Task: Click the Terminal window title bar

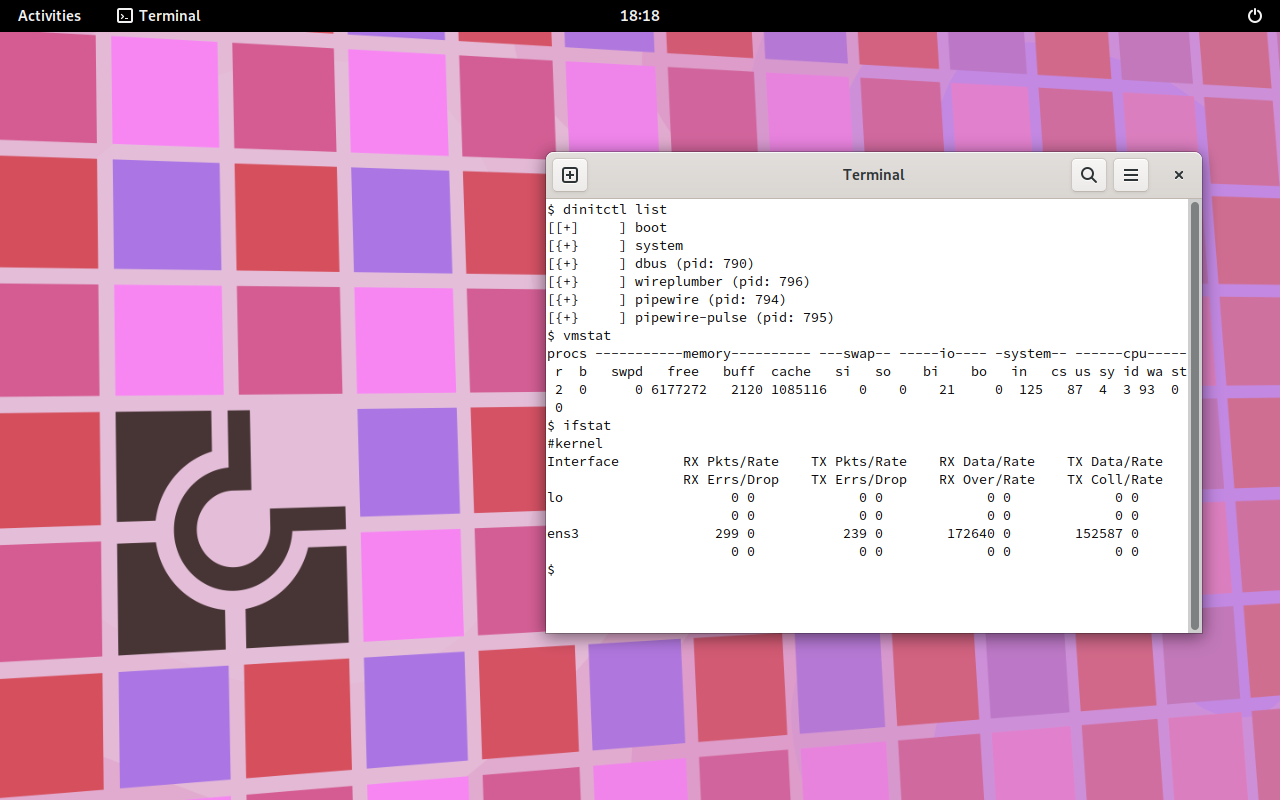Action: tap(873, 175)
